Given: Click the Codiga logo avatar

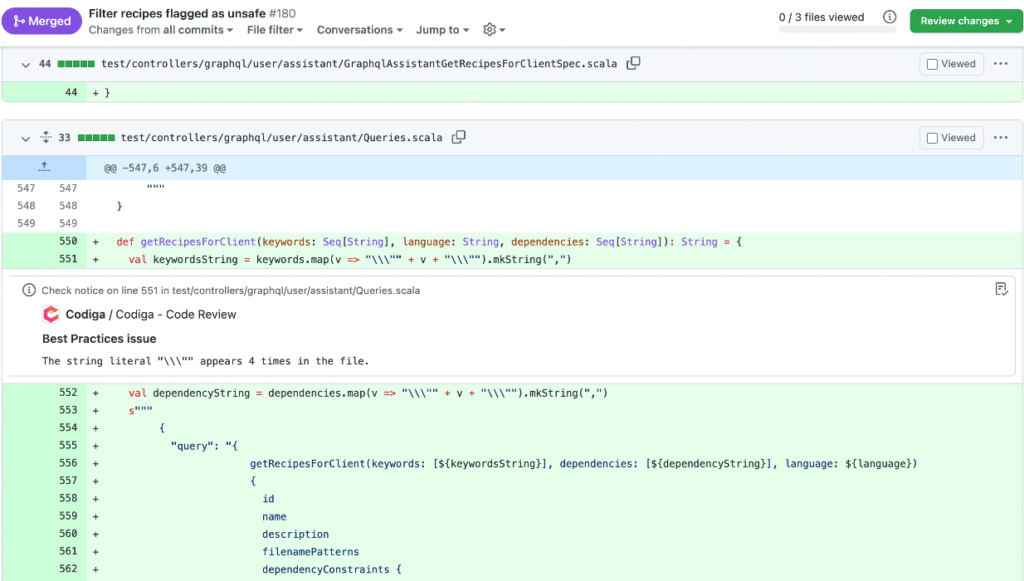Looking at the screenshot, I should point(51,315).
